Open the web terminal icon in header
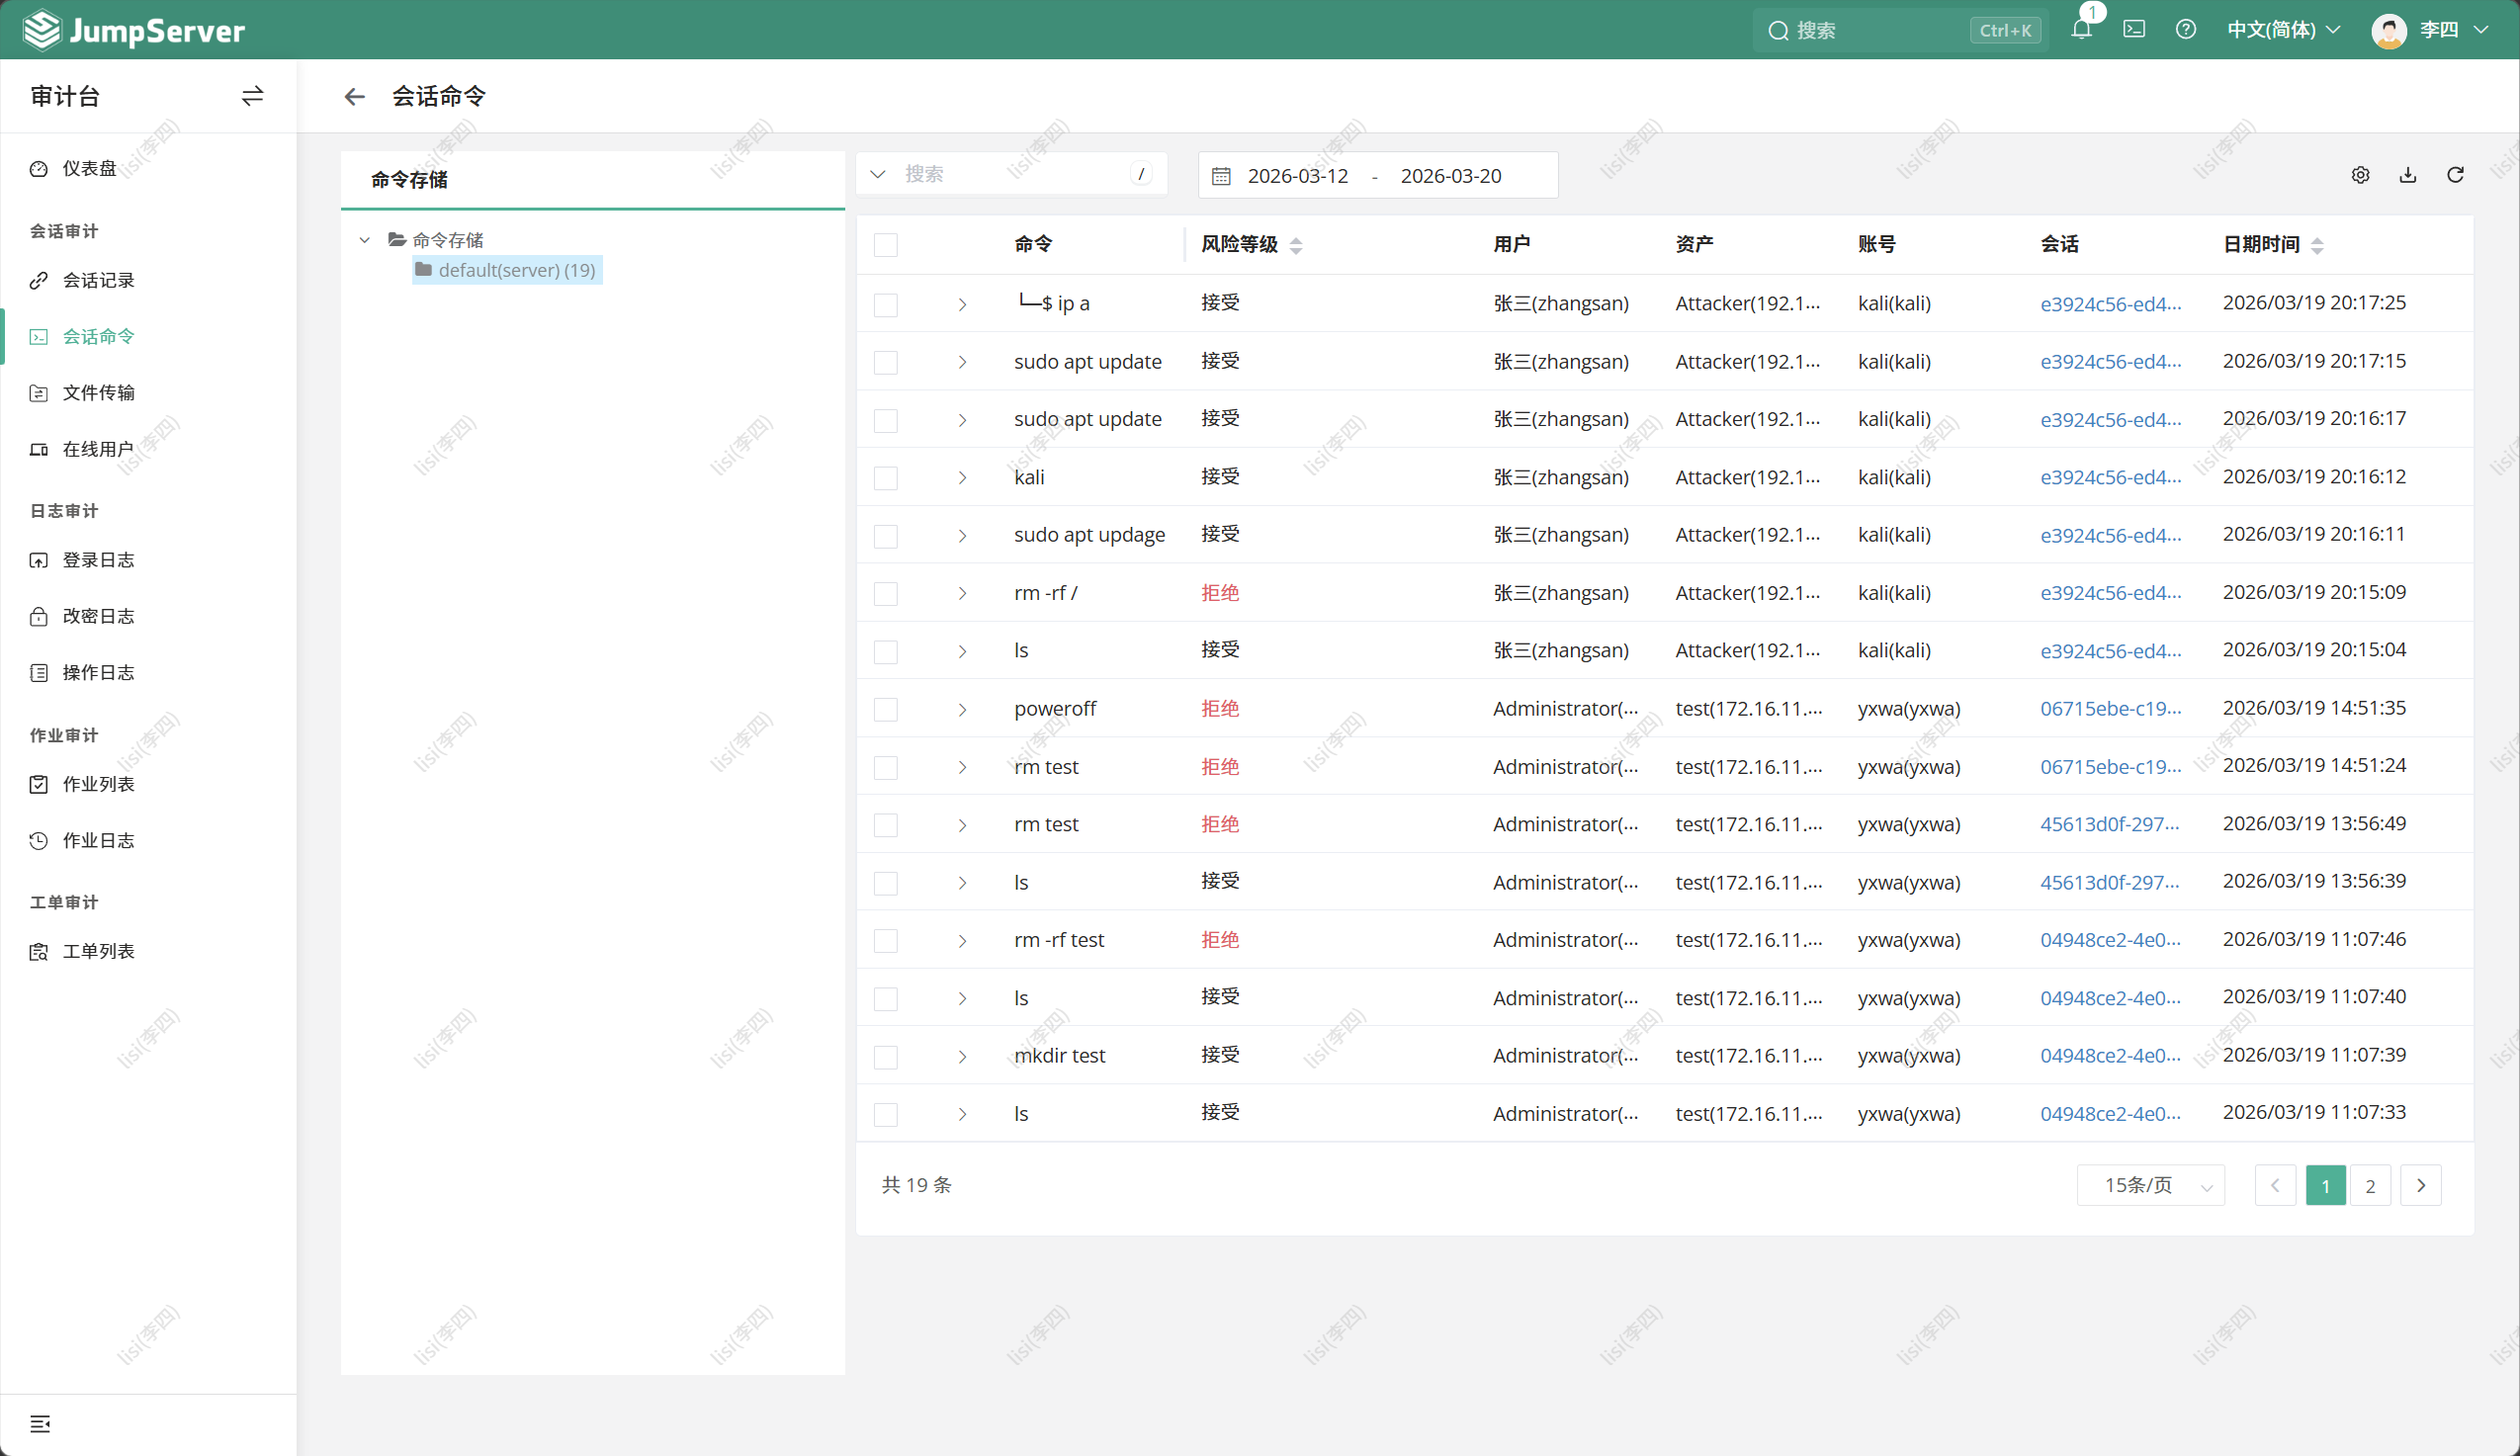The width and height of the screenshot is (2520, 1456). [2134, 29]
